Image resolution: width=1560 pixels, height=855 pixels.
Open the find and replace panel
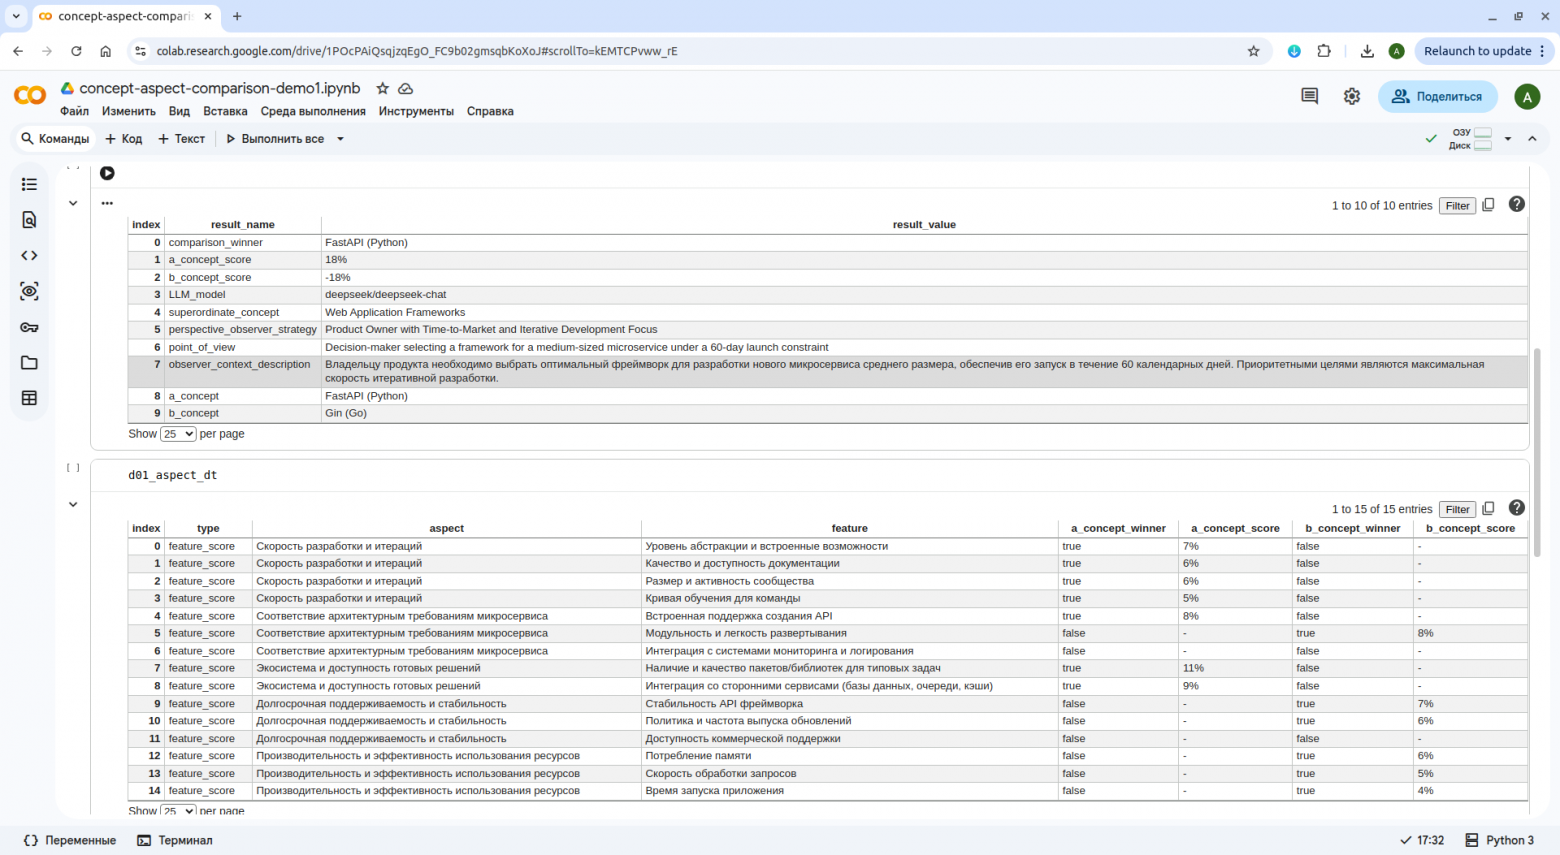coord(29,220)
